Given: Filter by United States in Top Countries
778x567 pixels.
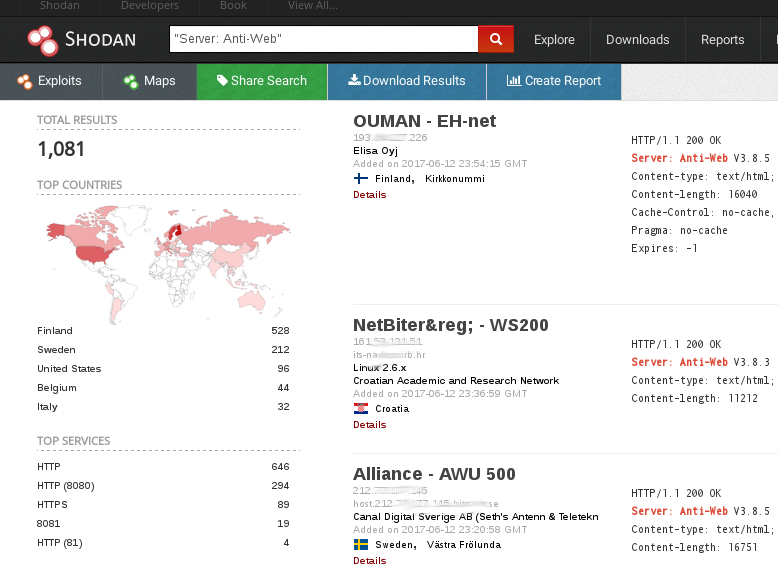Looking at the screenshot, I should pyautogui.click(x=69, y=369).
